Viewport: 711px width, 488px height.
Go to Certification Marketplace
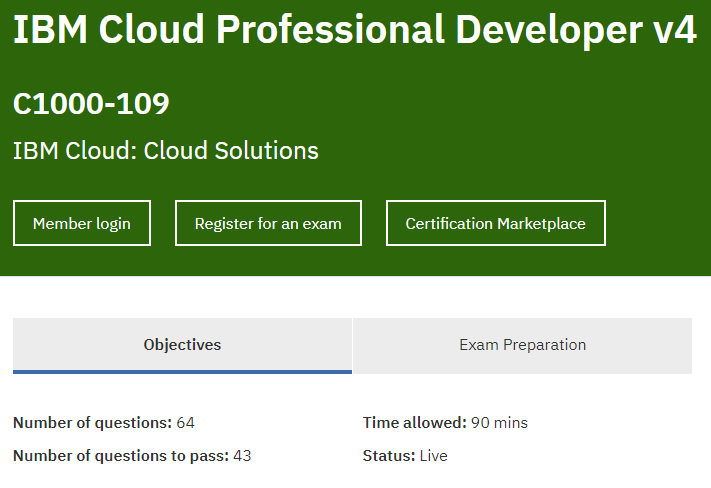[x=496, y=223]
